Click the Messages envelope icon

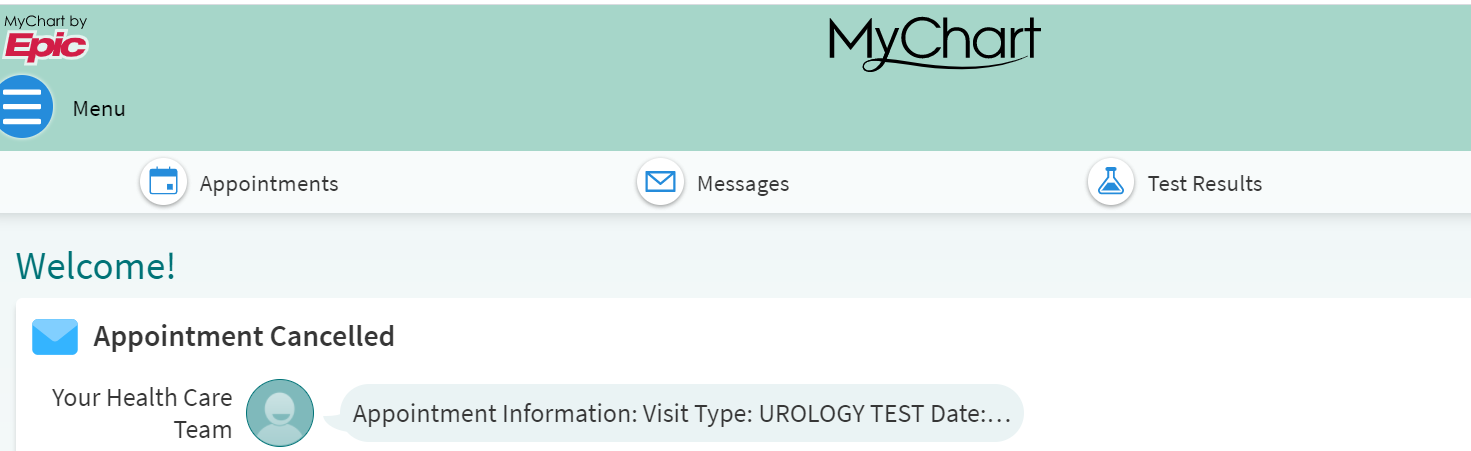(660, 183)
